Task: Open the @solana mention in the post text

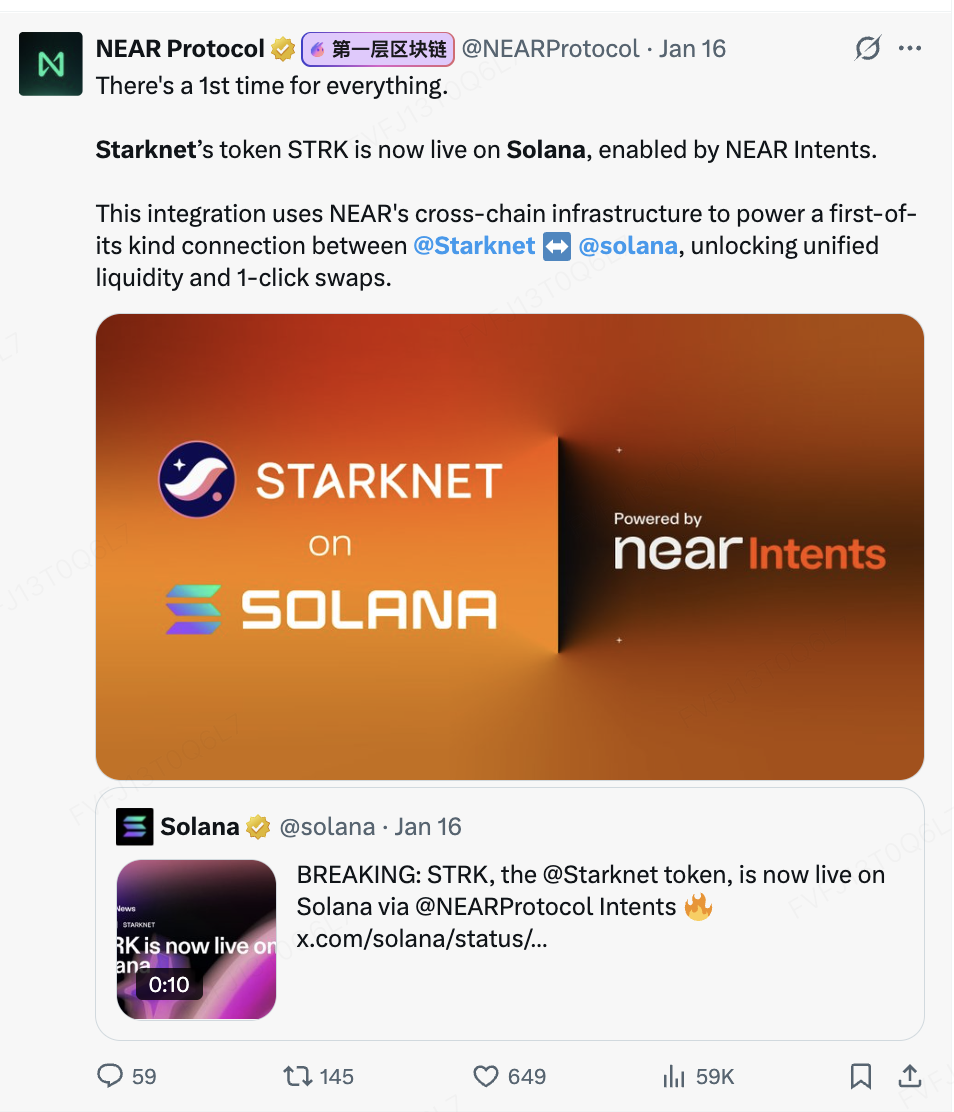Action: pos(628,246)
